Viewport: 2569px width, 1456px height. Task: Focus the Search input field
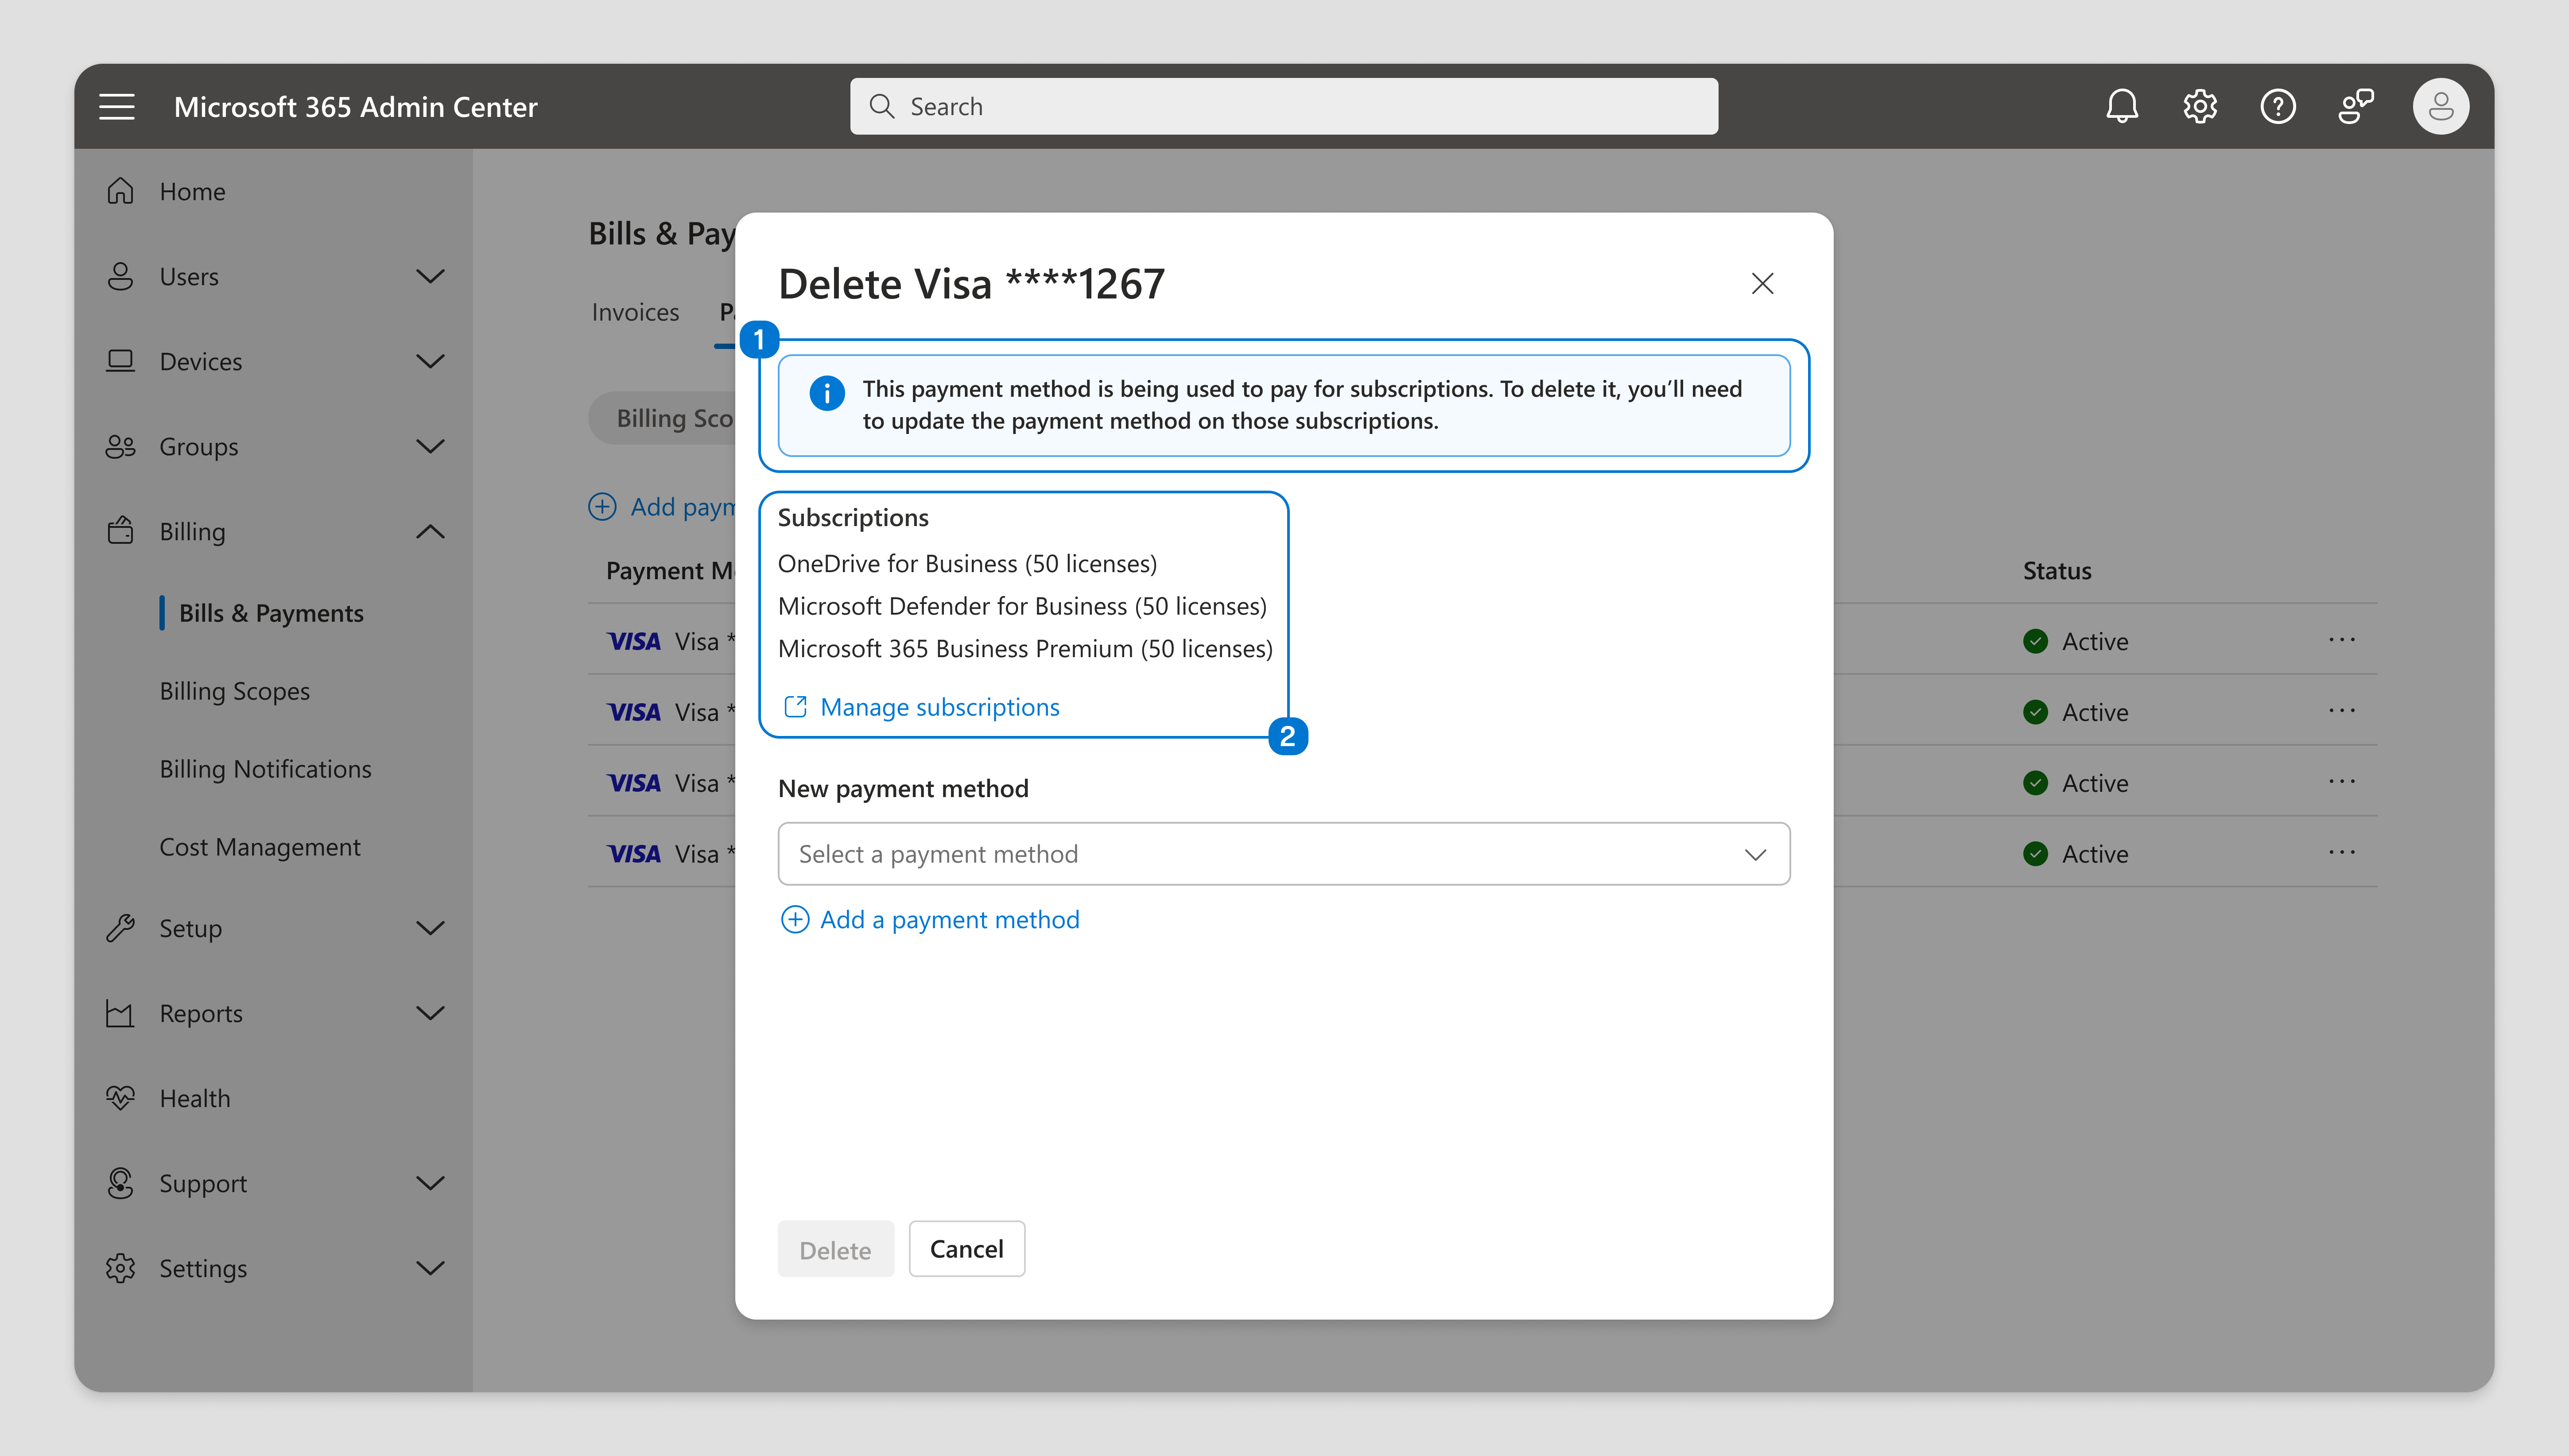[x=1283, y=106]
